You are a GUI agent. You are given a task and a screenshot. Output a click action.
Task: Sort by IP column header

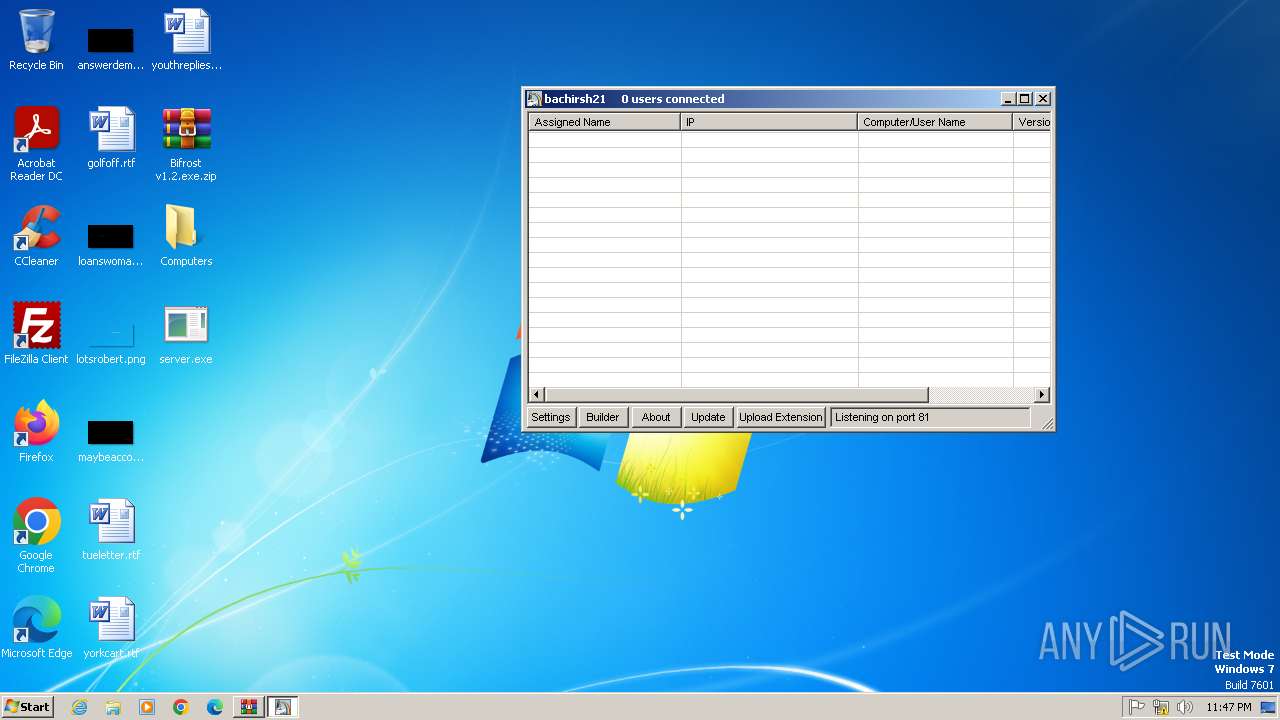tap(769, 122)
